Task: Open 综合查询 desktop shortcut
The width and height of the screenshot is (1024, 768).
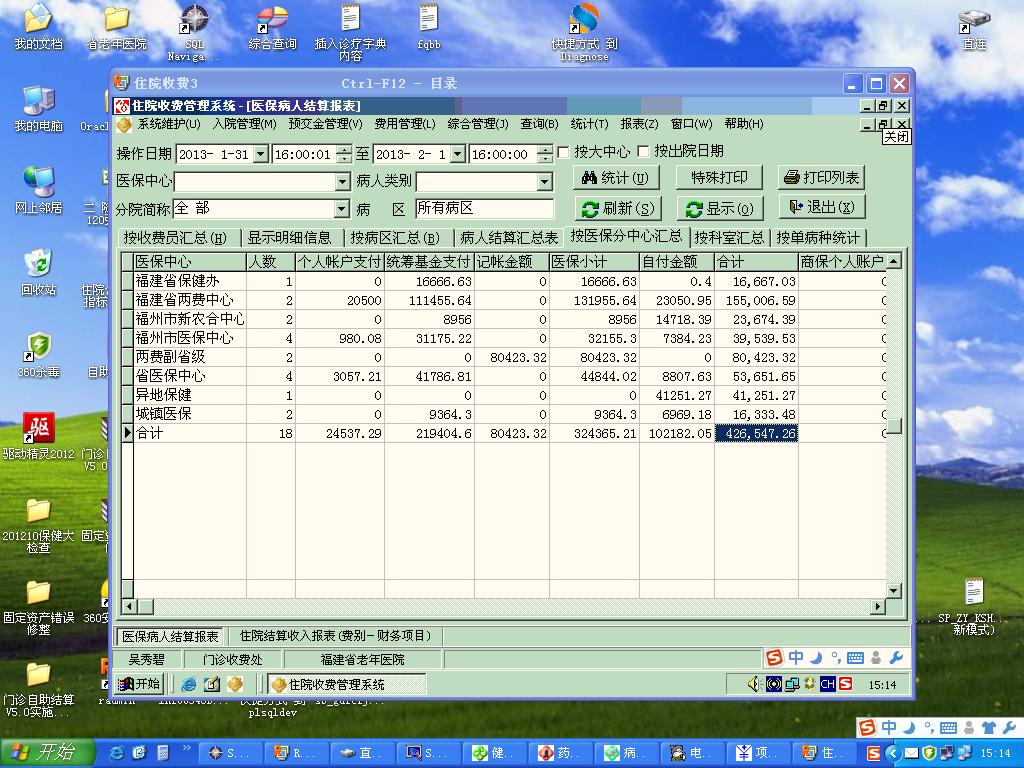Action: pos(272,27)
